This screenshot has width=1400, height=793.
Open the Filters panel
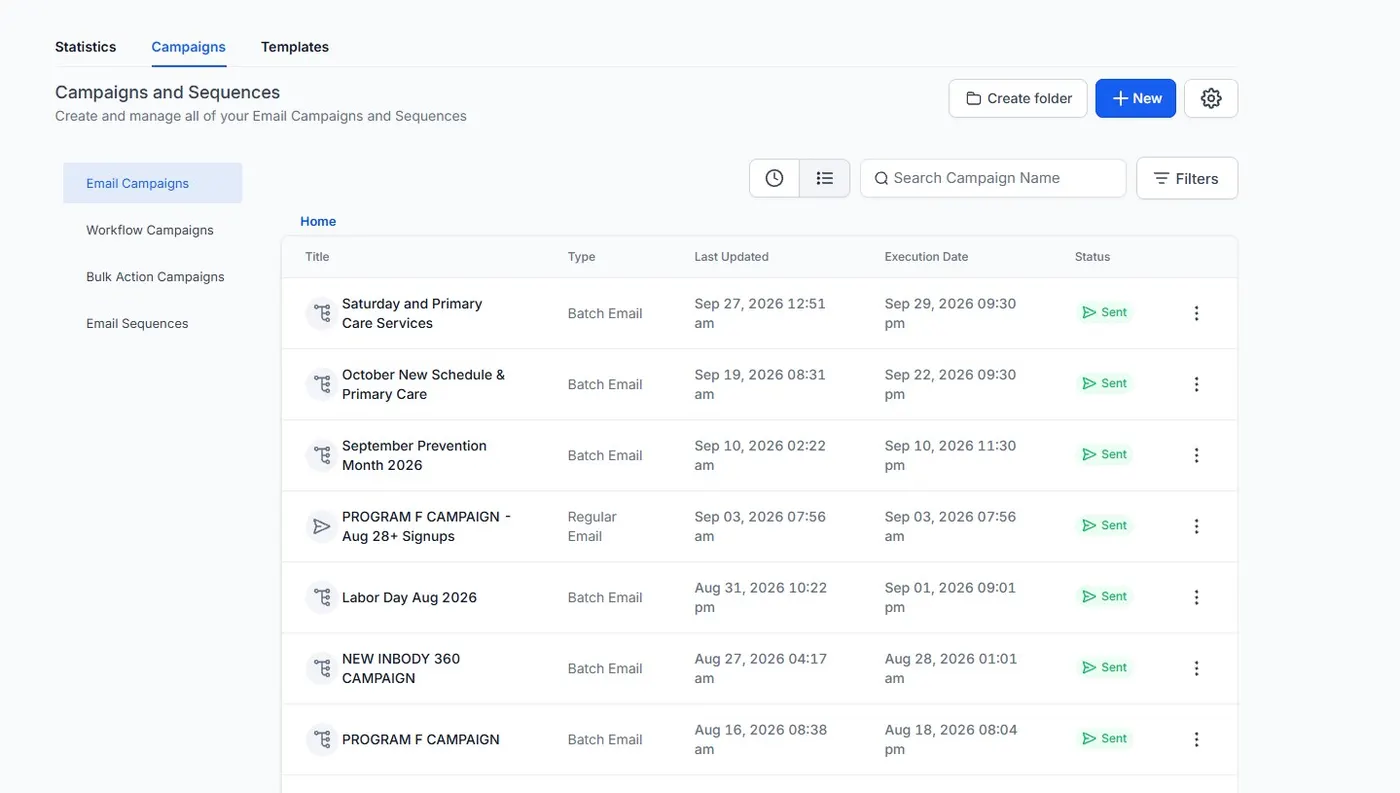point(1187,178)
